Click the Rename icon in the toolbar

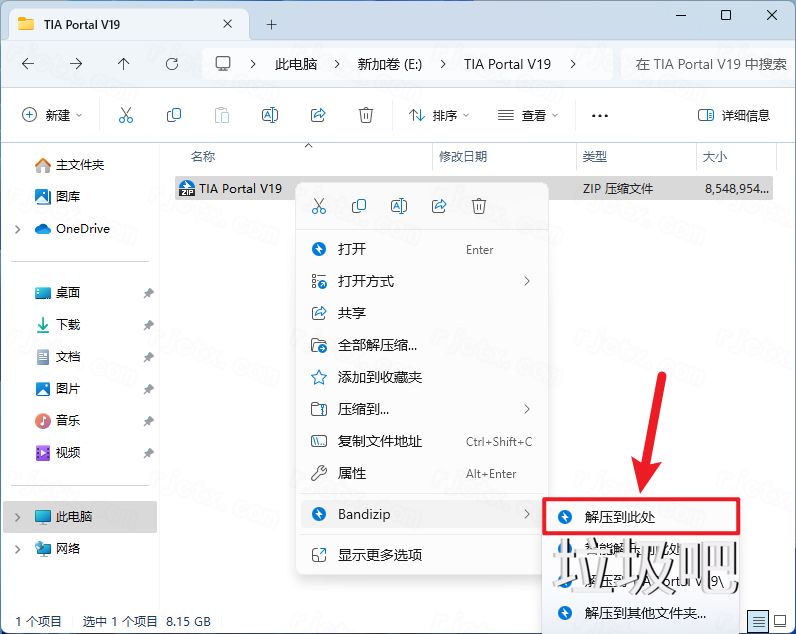point(270,115)
